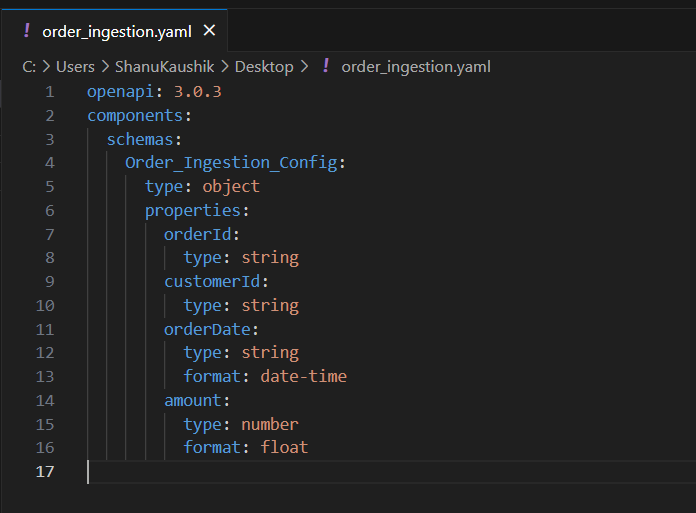Click the components key on line 2

click(x=134, y=115)
